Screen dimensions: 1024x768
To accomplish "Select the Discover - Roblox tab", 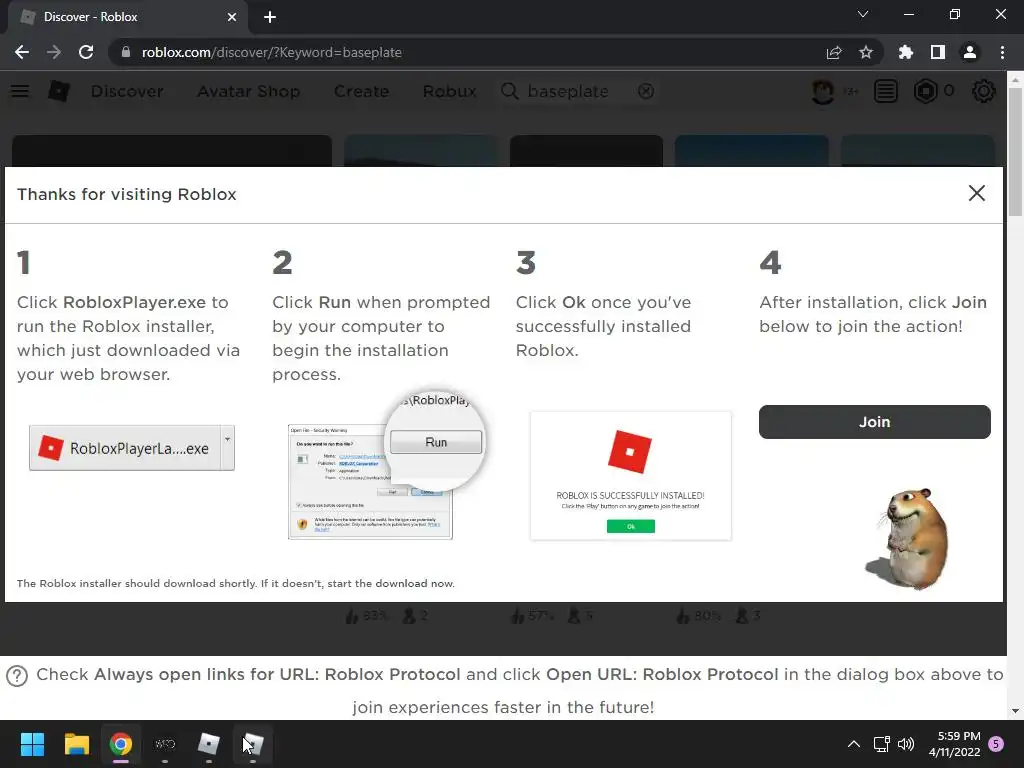I will tap(127, 17).
